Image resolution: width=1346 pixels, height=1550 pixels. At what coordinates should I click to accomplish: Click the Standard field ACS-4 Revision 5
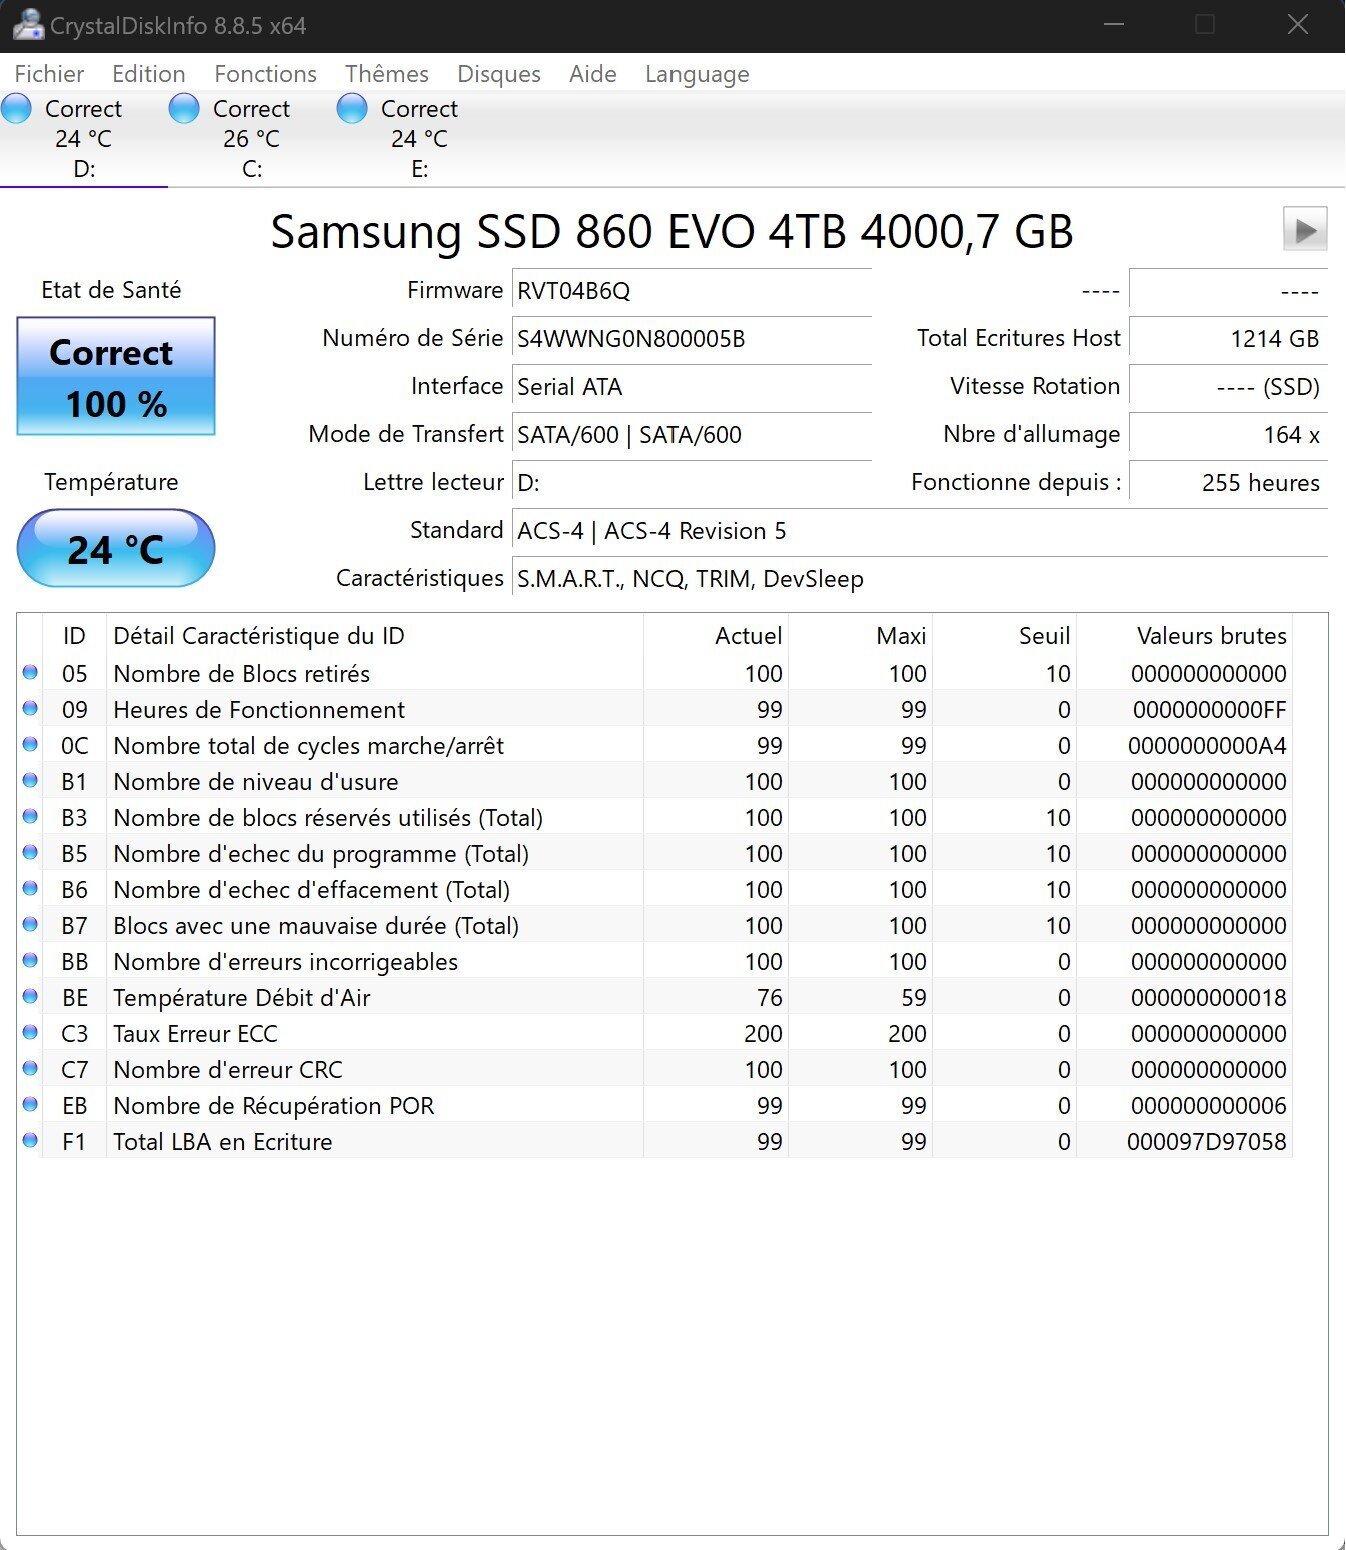920,530
